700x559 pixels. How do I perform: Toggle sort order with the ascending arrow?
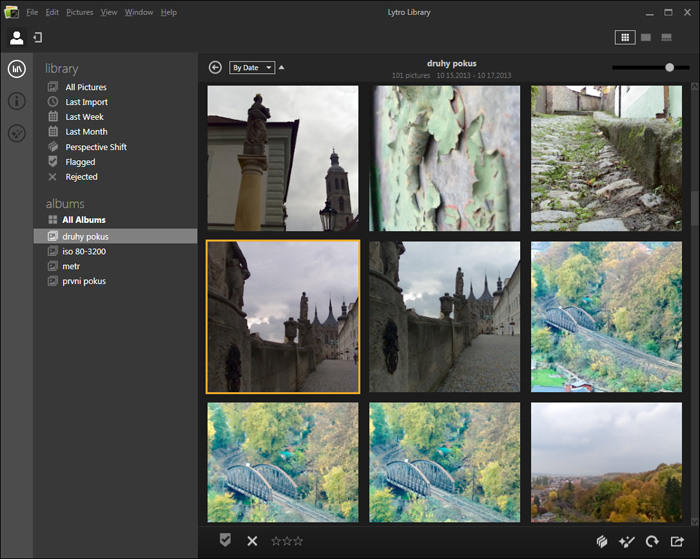(282, 68)
